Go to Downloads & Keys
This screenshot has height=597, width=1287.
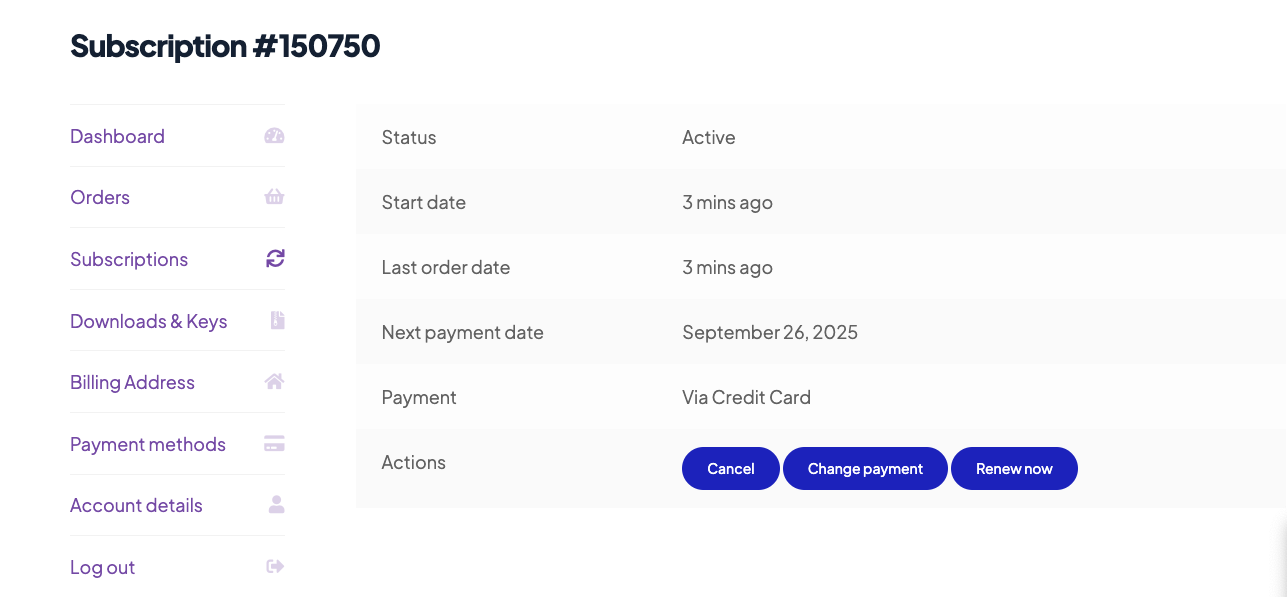(148, 320)
